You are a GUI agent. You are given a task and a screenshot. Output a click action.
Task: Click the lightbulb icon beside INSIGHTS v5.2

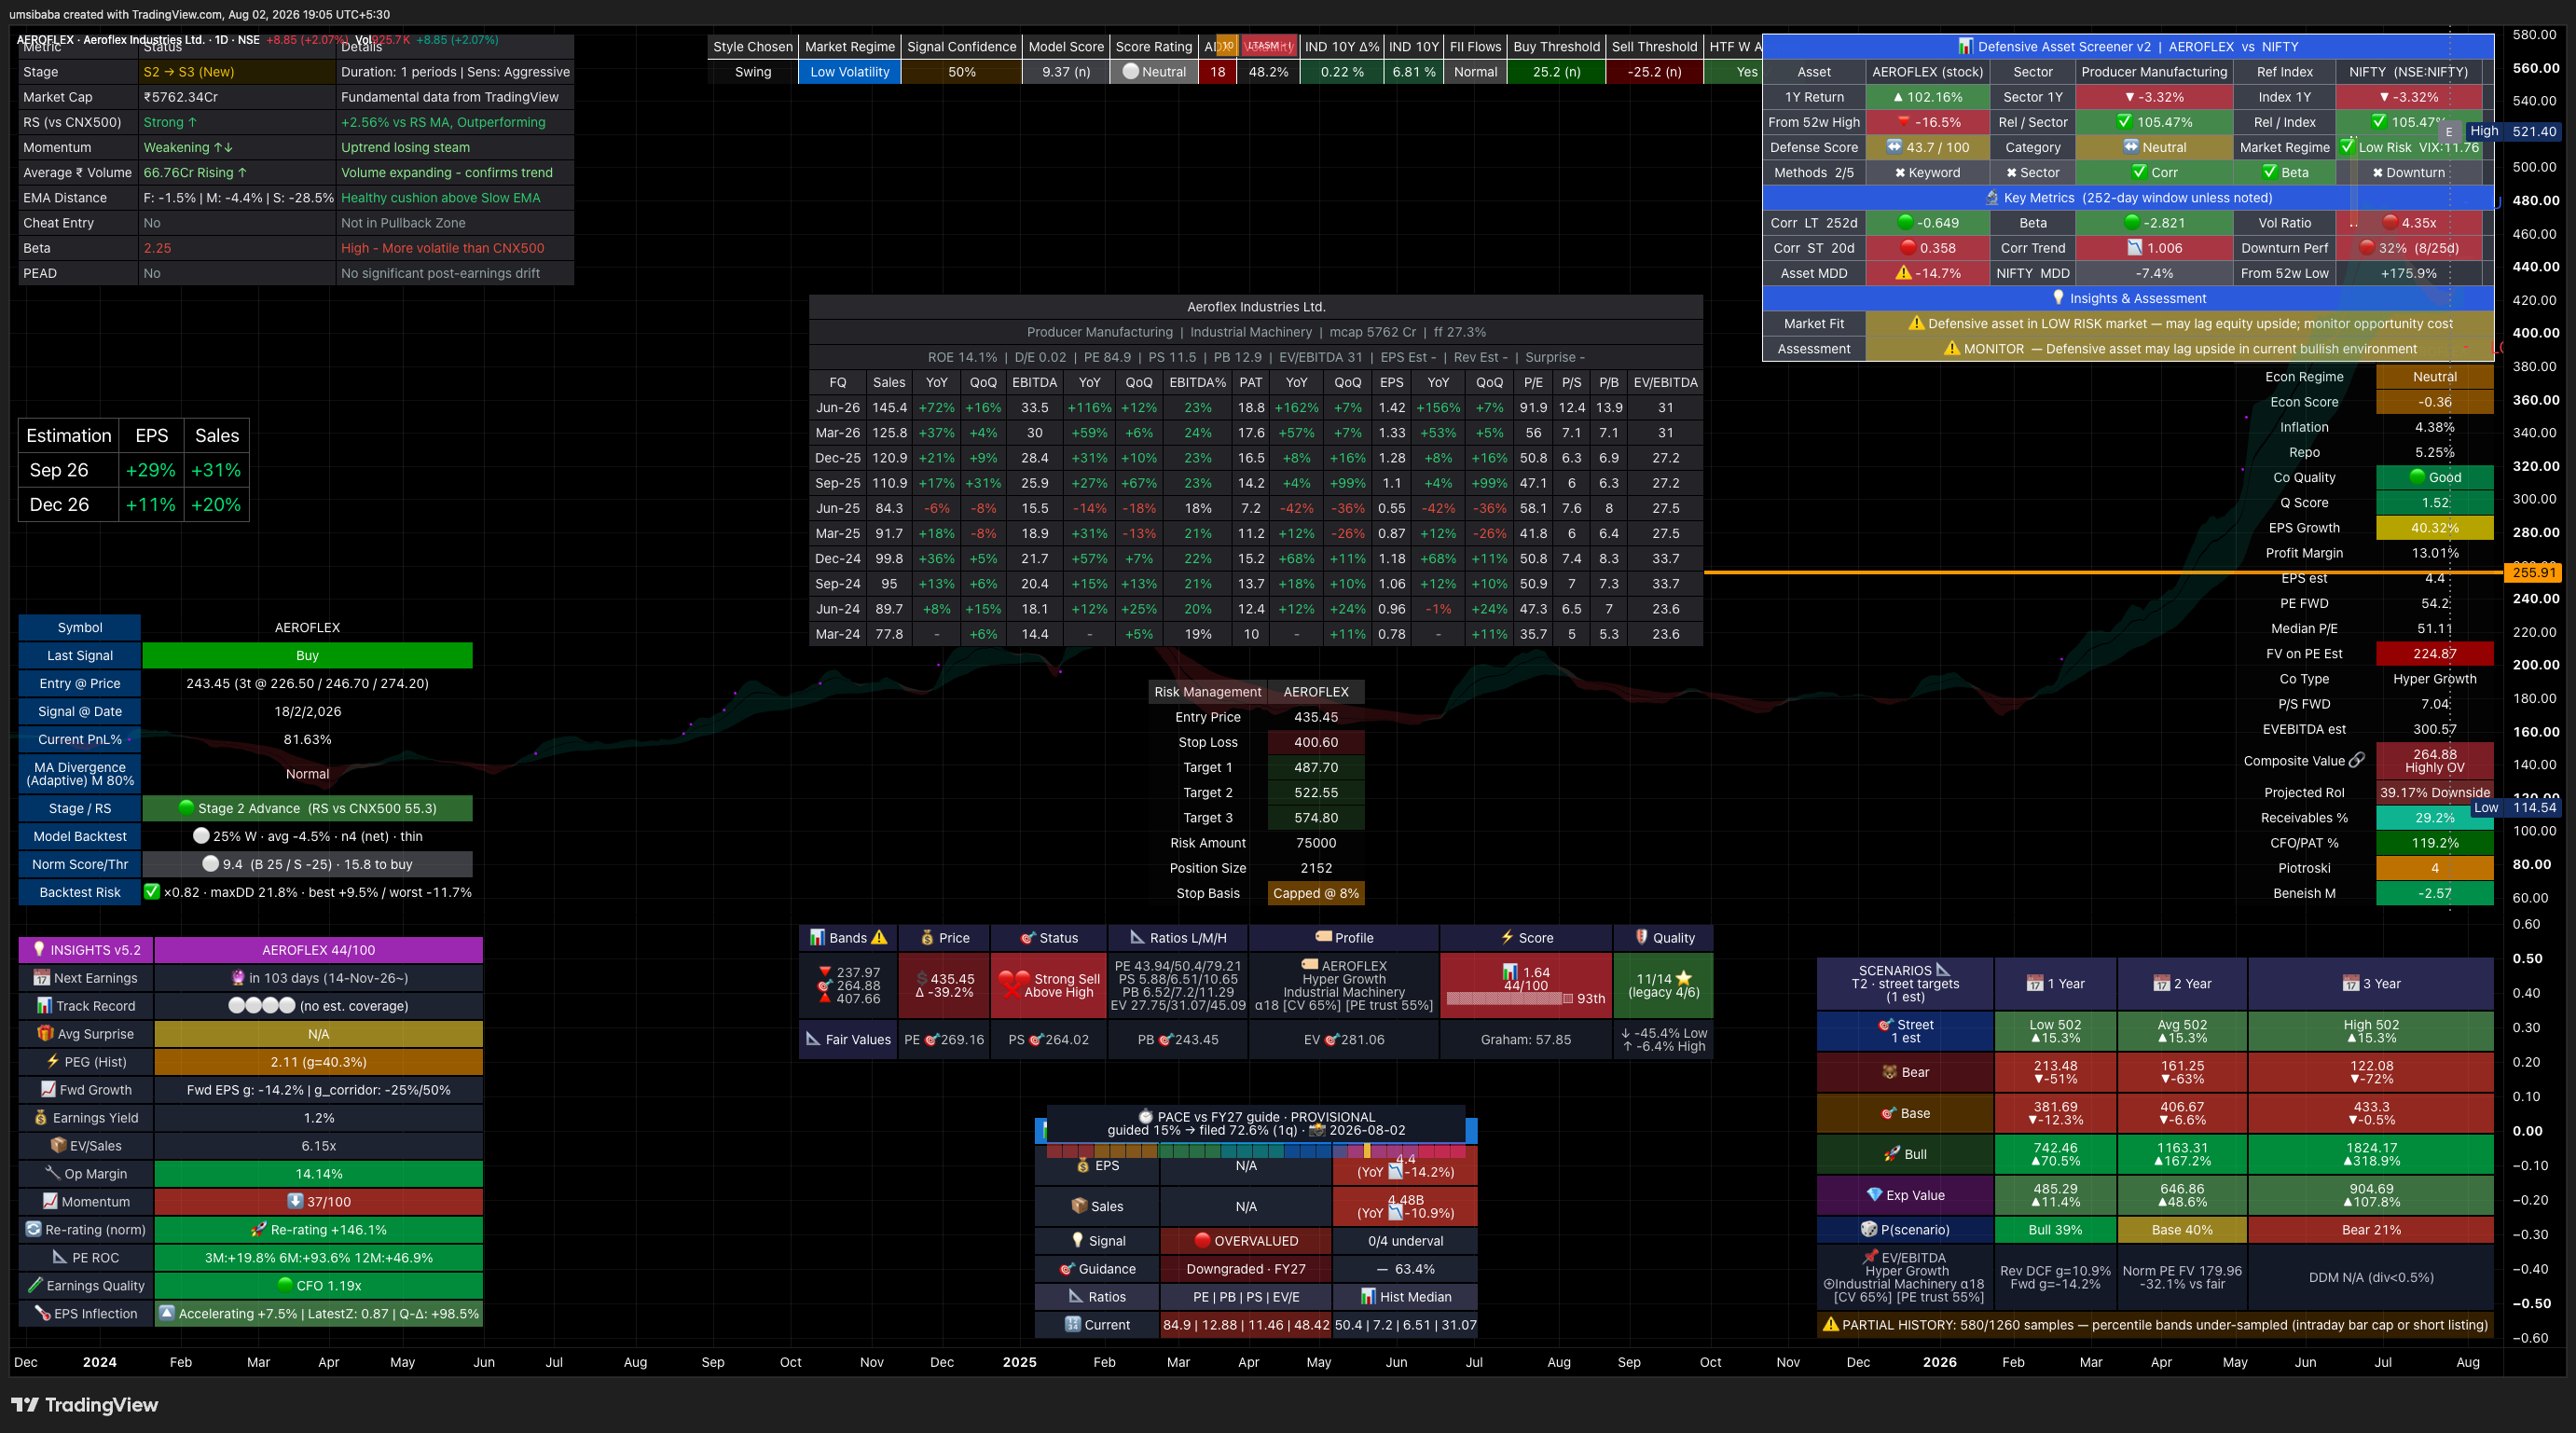(x=40, y=949)
